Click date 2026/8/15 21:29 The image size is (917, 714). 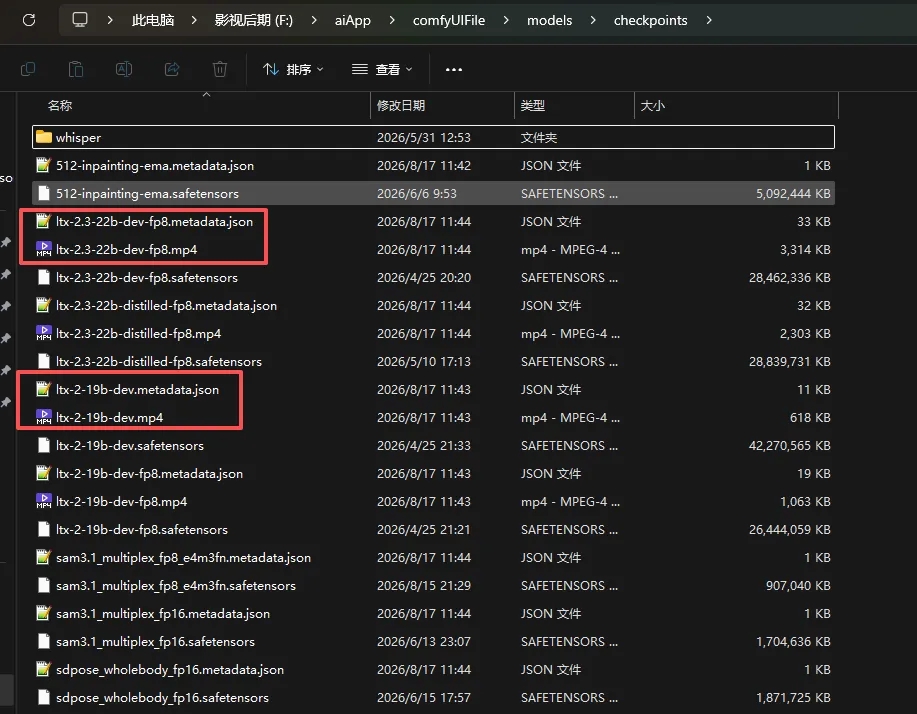pyautogui.click(x=424, y=585)
